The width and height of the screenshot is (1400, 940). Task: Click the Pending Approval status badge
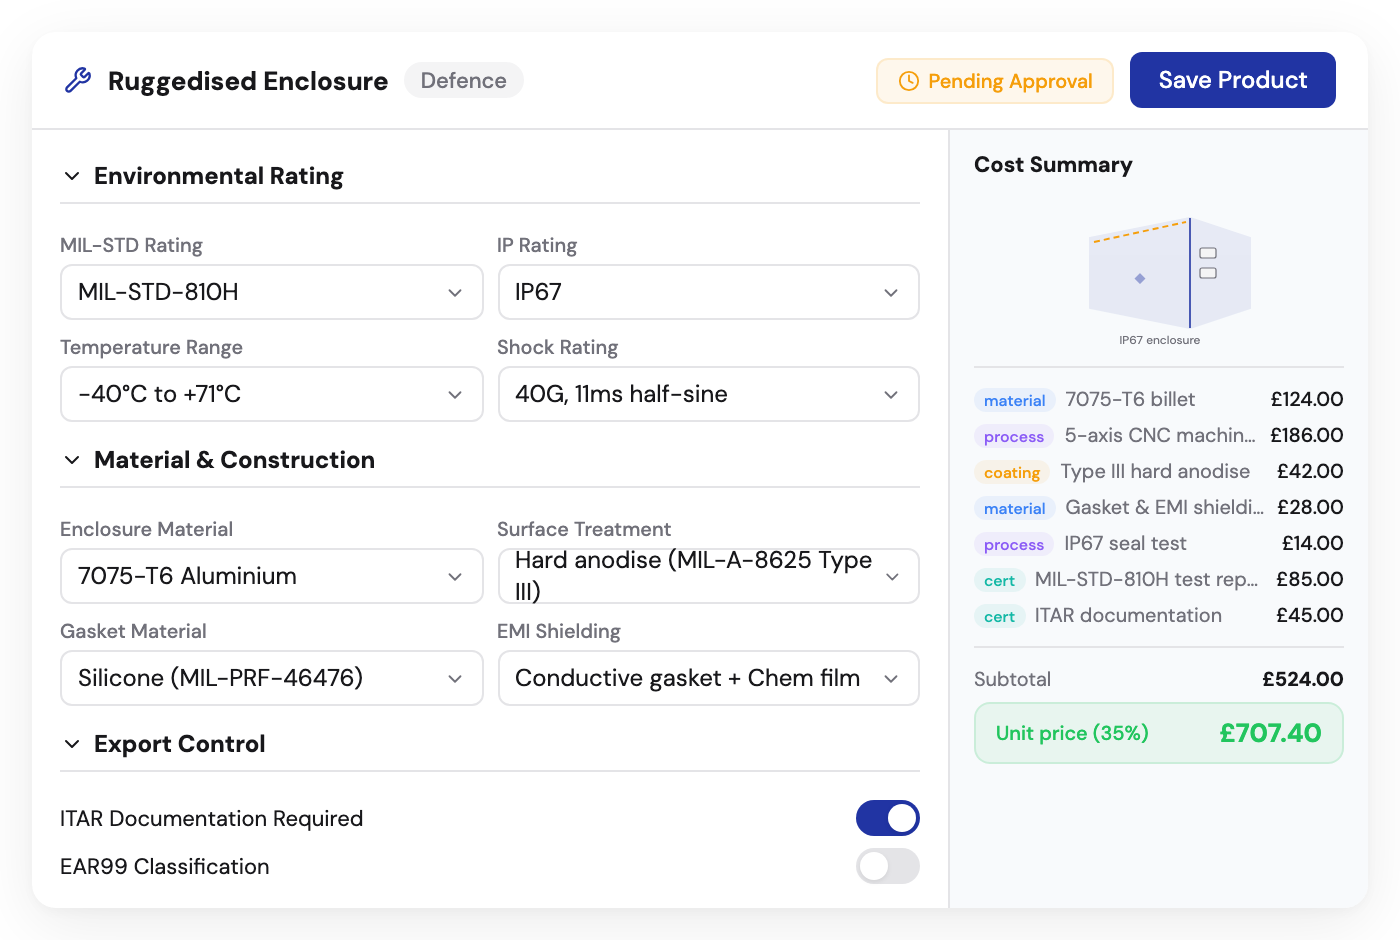994,81
